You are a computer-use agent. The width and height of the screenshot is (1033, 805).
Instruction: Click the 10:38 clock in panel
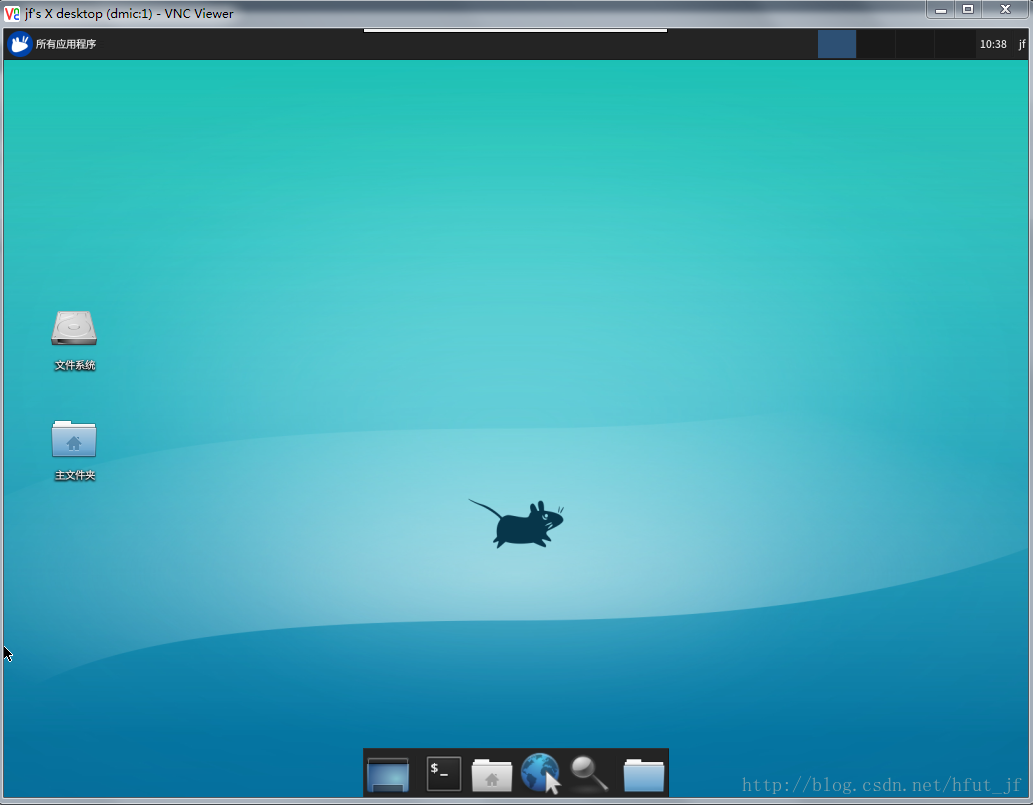[993, 44]
